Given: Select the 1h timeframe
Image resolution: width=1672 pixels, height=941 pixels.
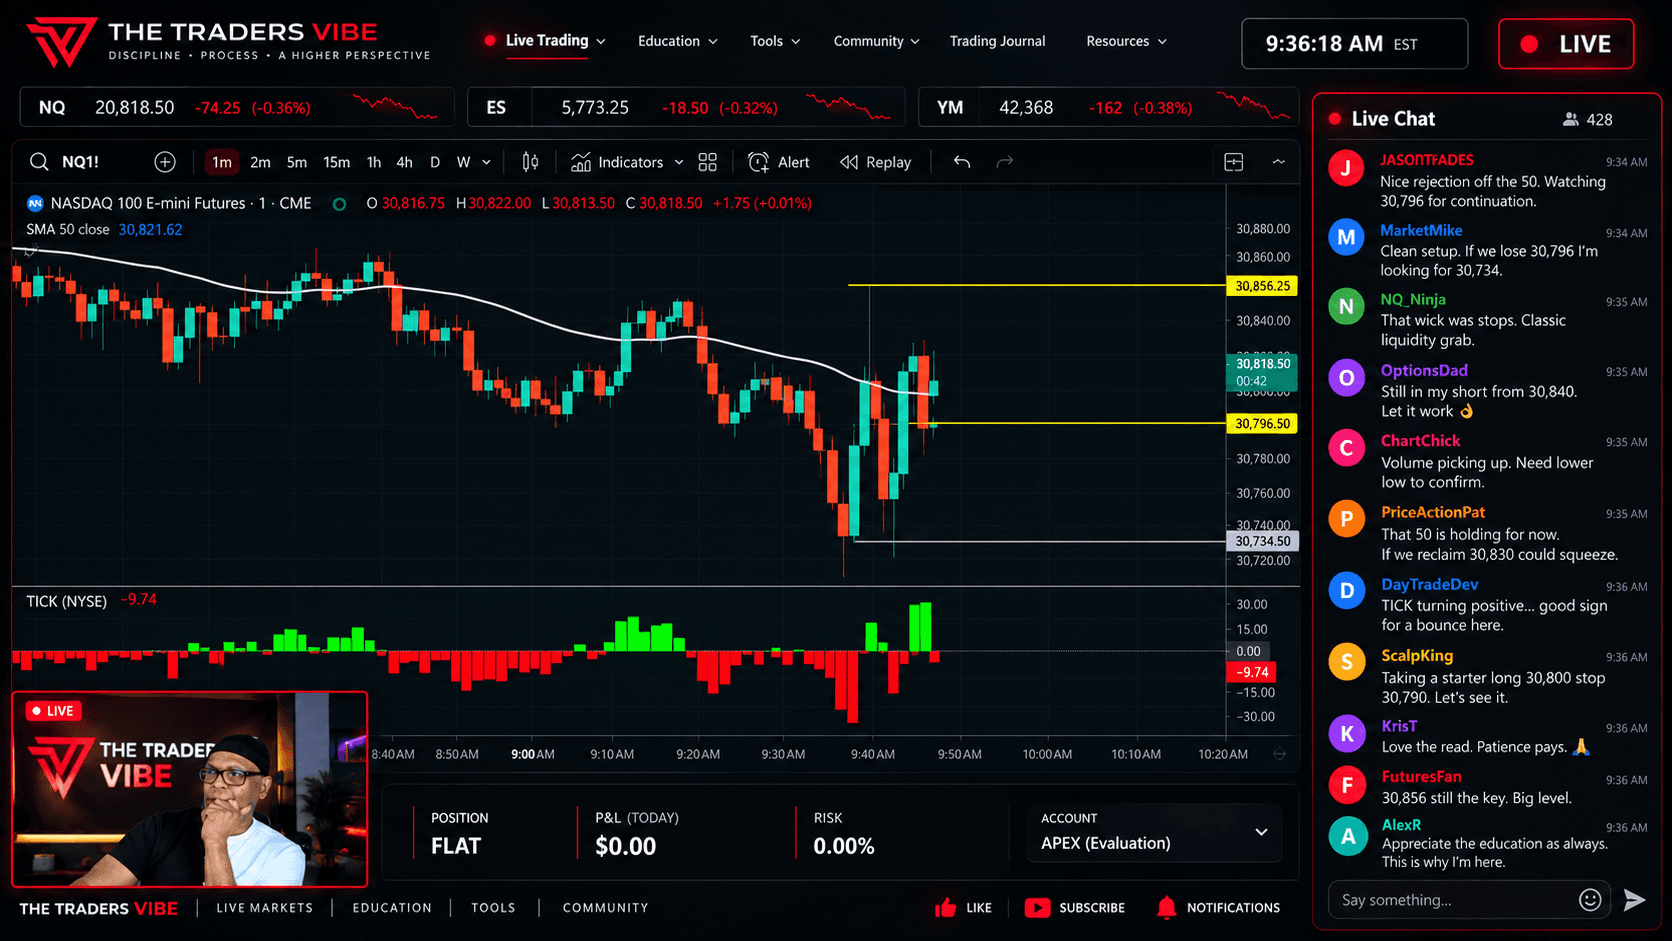Looking at the screenshot, I should coord(374,162).
